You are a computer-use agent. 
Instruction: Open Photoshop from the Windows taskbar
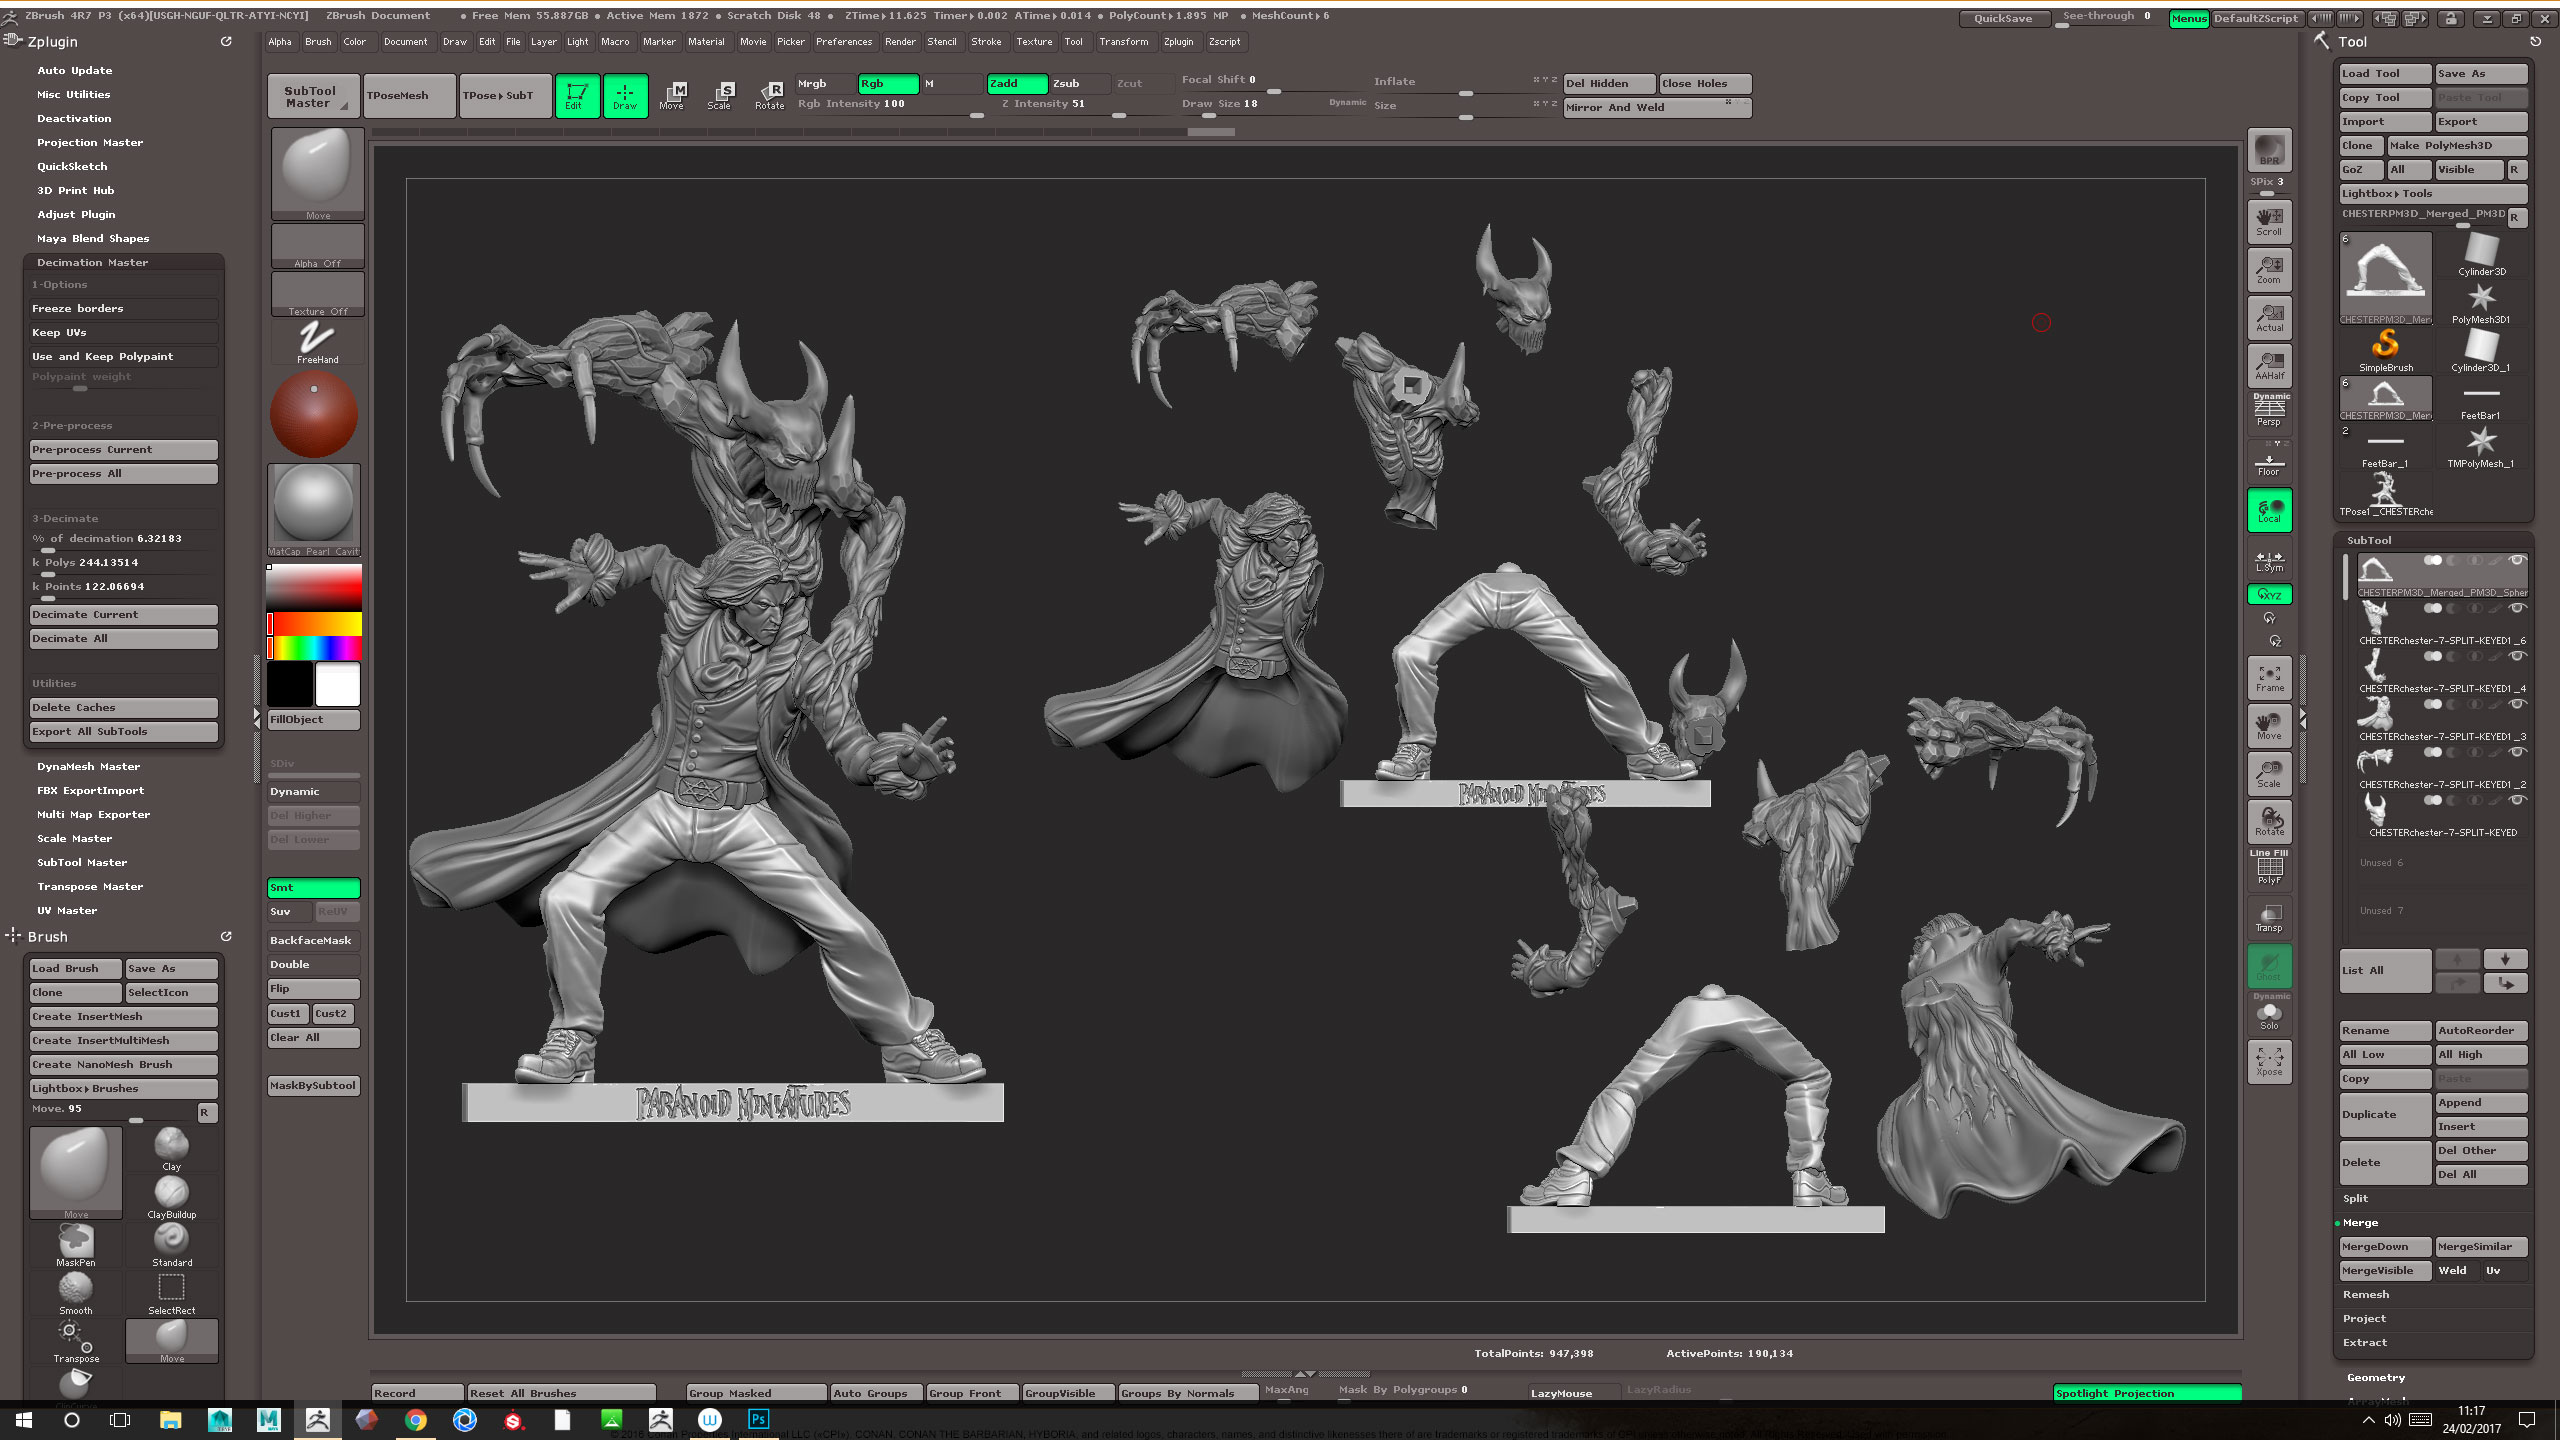[x=758, y=1419]
